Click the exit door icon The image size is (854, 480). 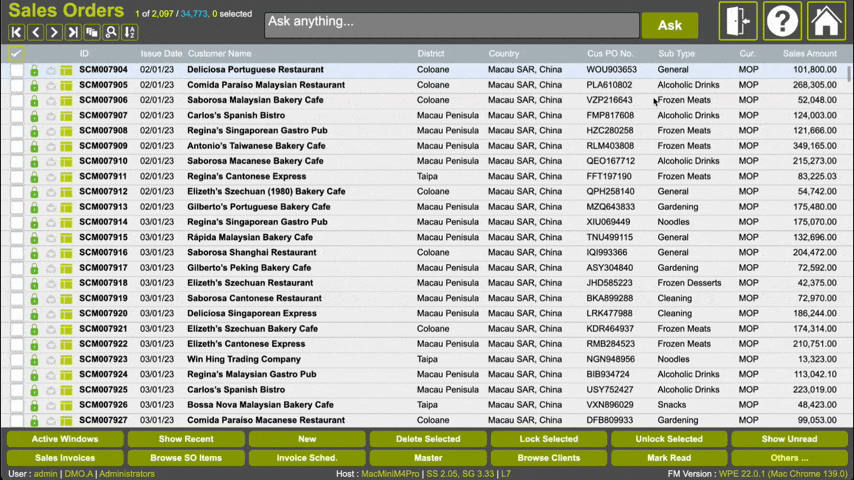tap(738, 22)
